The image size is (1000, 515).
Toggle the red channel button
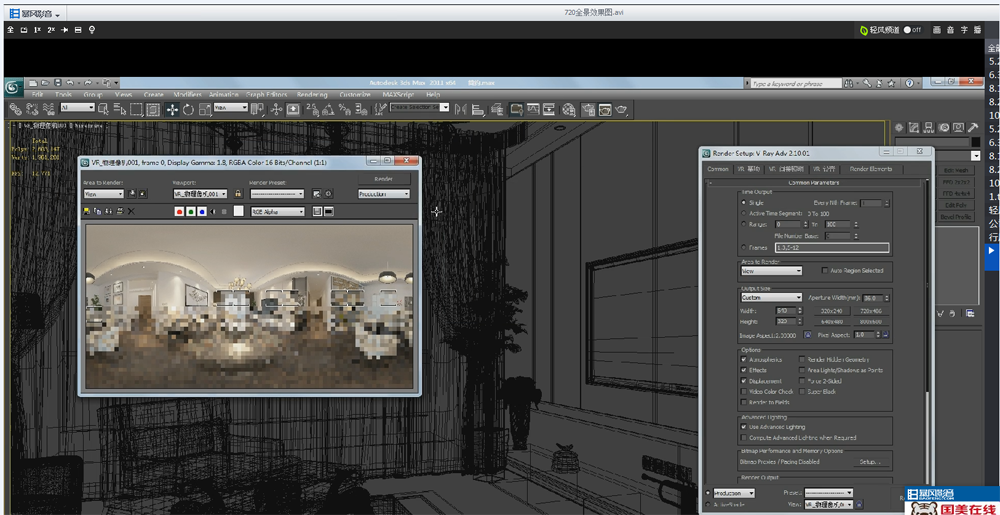(x=179, y=212)
